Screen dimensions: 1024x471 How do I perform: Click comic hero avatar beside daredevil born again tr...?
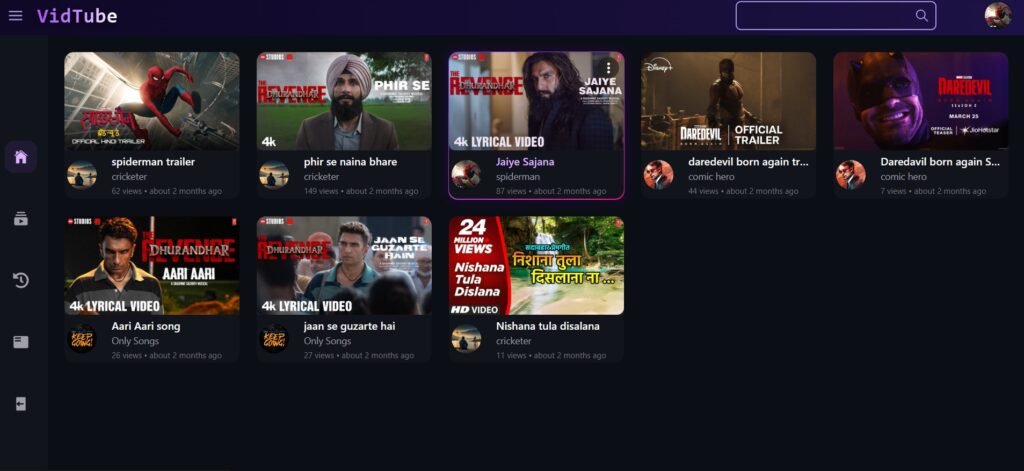(x=658, y=175)
